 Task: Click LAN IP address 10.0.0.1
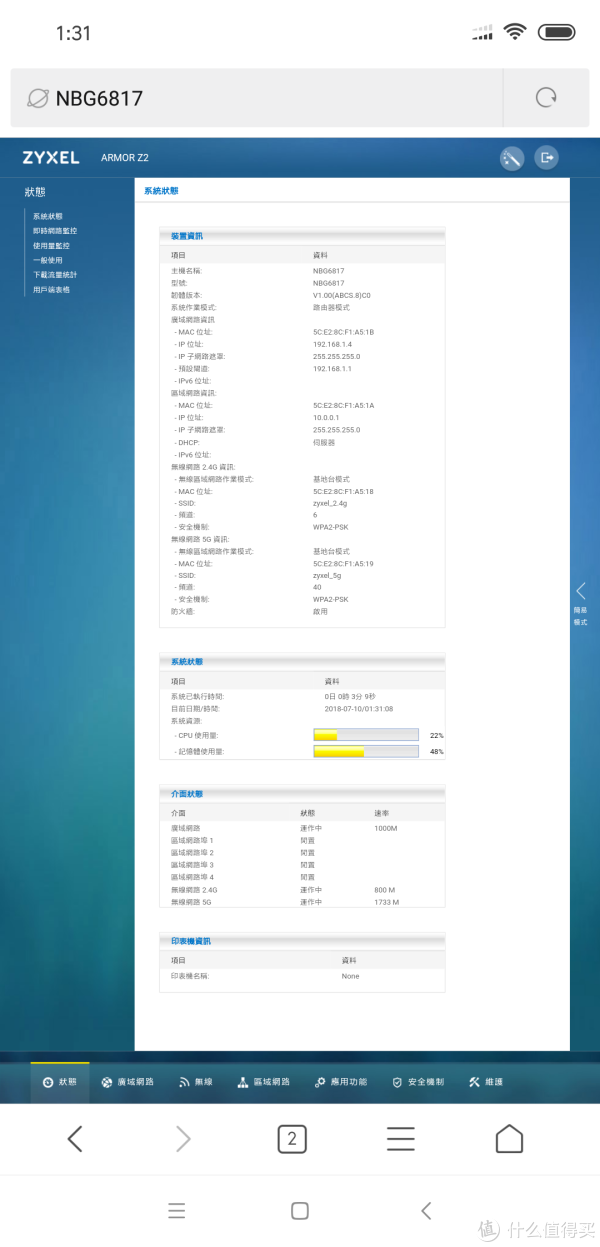327,418
